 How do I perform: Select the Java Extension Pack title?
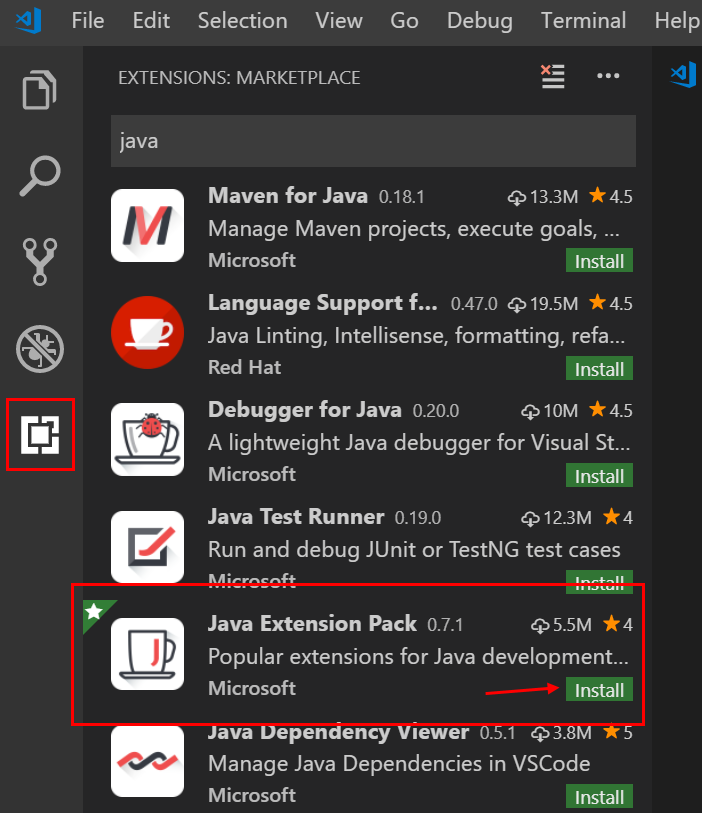(312, 624)
